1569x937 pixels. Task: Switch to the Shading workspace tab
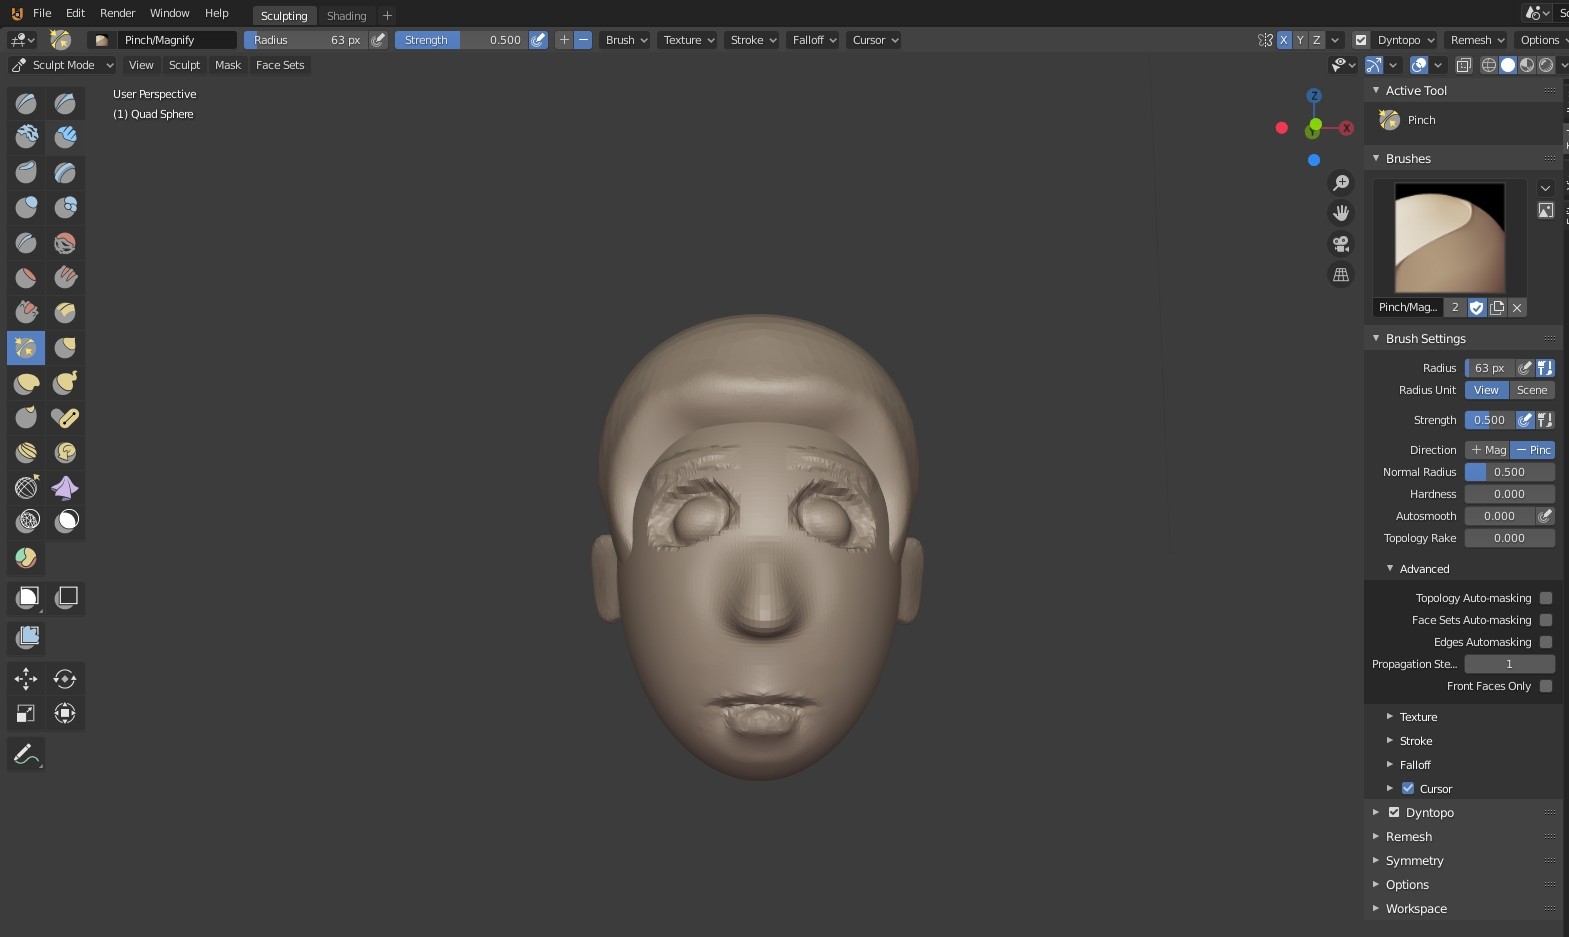(346, 16)
